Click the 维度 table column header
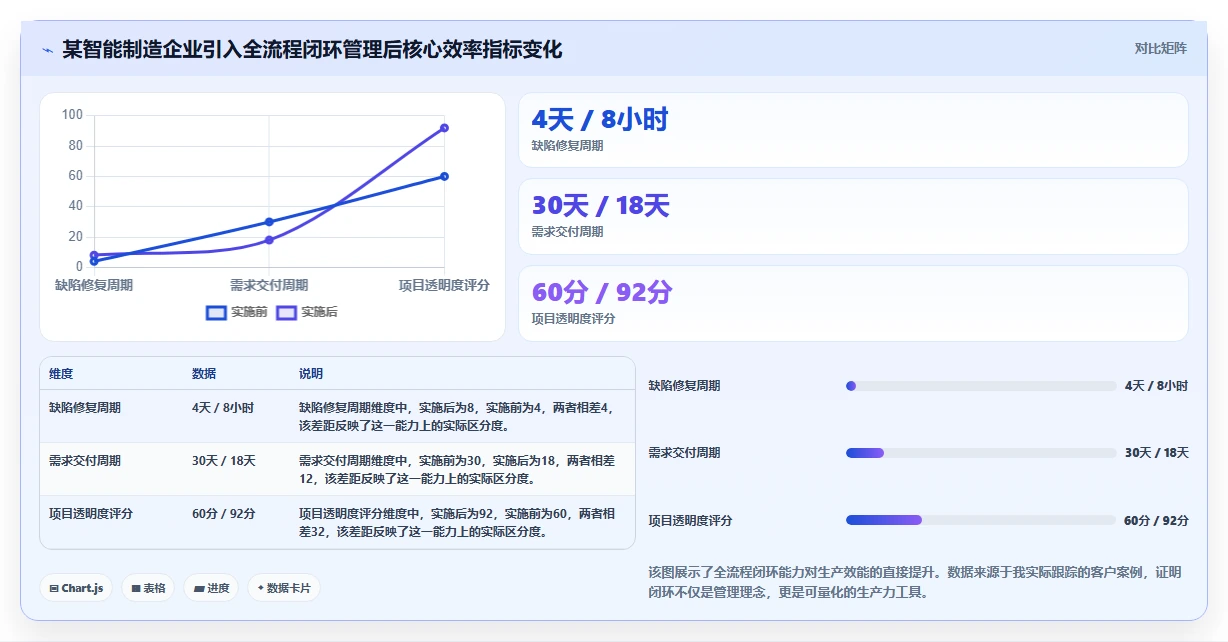This screenshot has height=642, width=1228. 61,374
